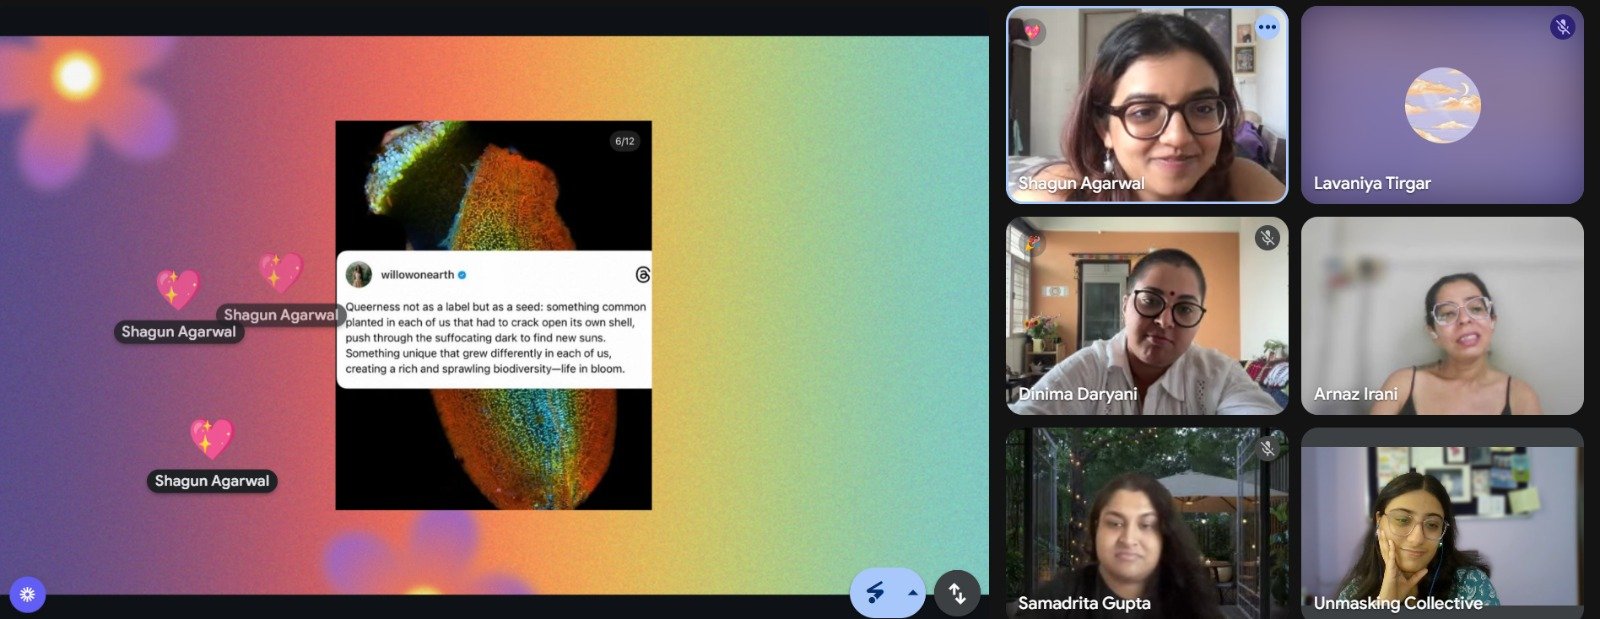Click the blue verified badge beside willowonearth
This screenshot has width=1600, height=619.
pos(462,275)
